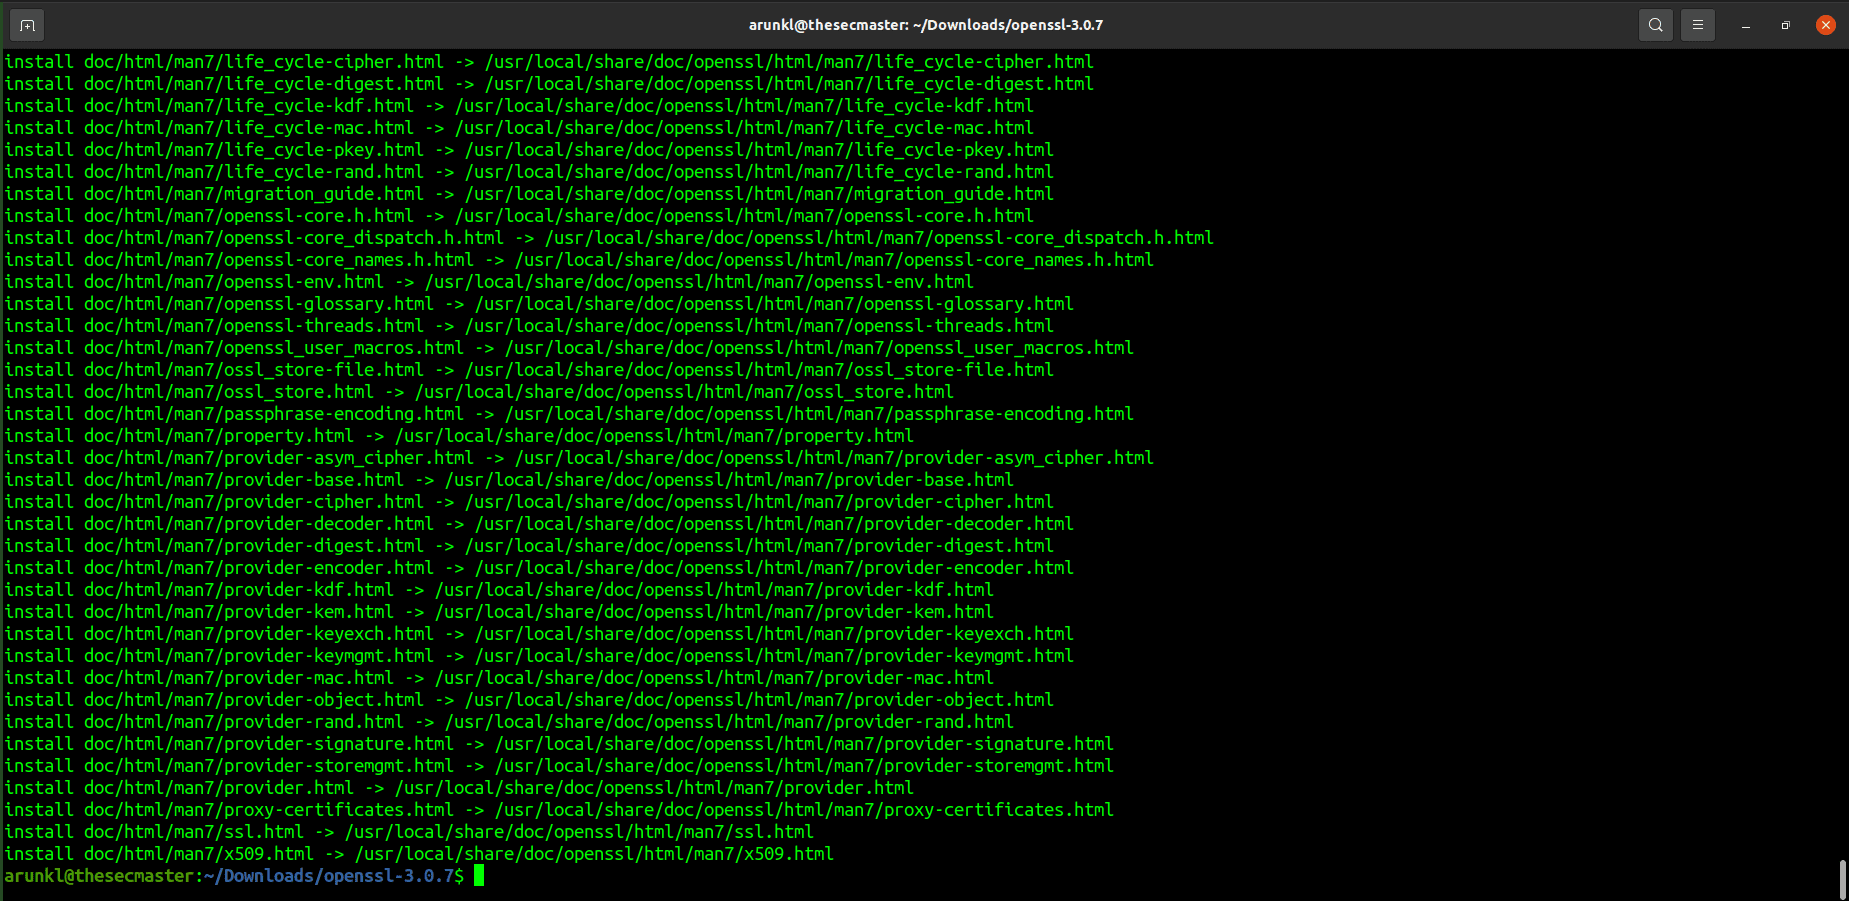Image resolution: width=1849 pixels, height=901 pixels.
Task: Minimize the terminal window
Action: pos(1746,25)
